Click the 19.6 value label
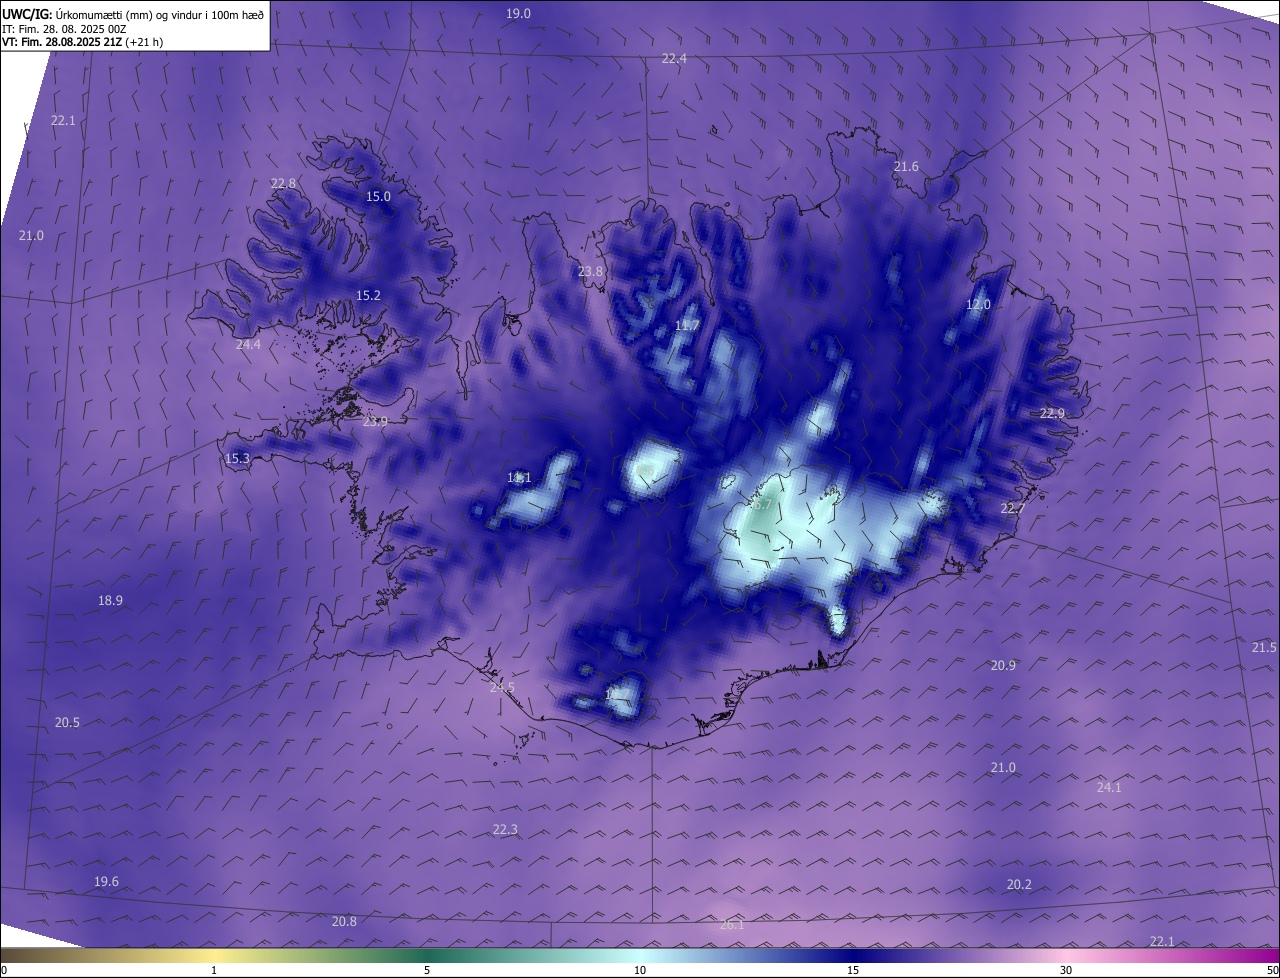The width and height of the screenshot is (1280, 978). tap(106, 881)
